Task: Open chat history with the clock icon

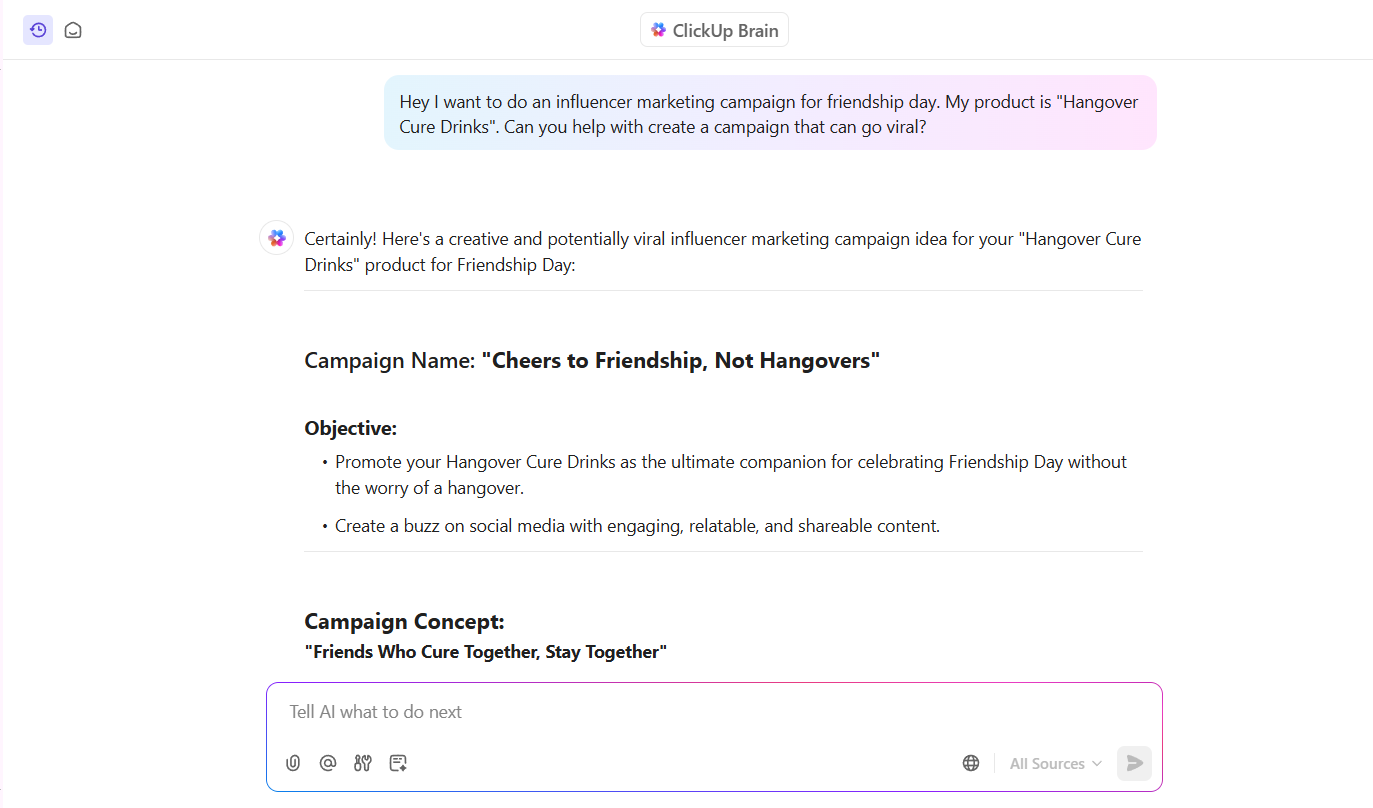Action: pos(38,30)
